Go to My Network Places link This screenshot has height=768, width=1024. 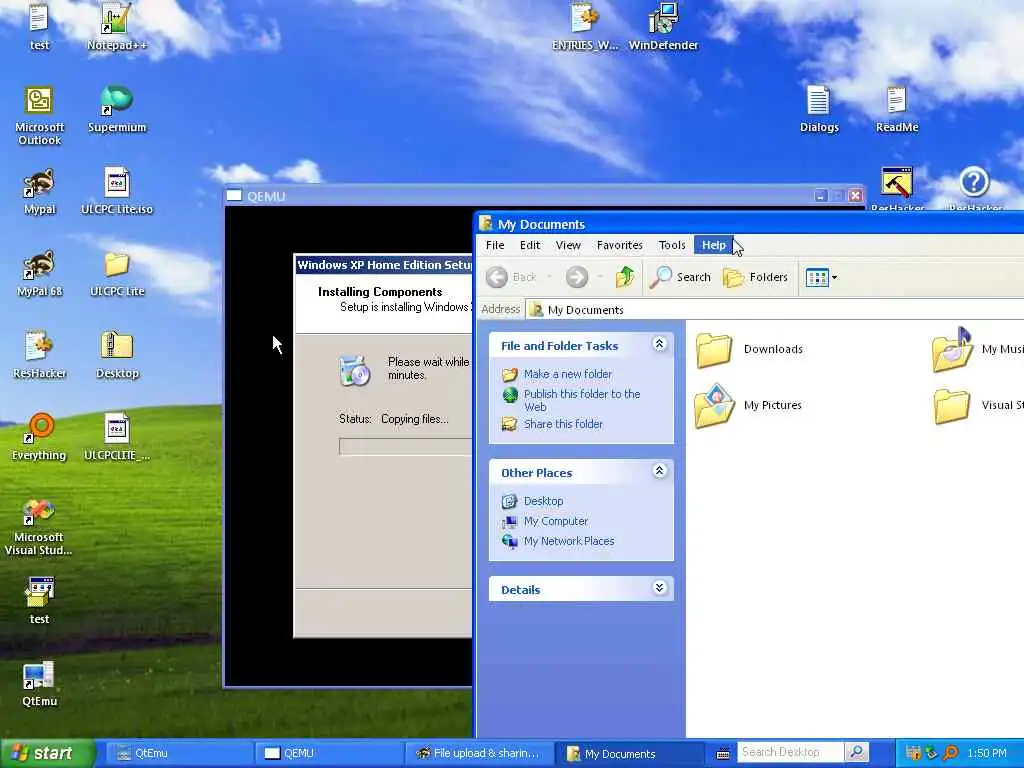(x=569, y=541)
